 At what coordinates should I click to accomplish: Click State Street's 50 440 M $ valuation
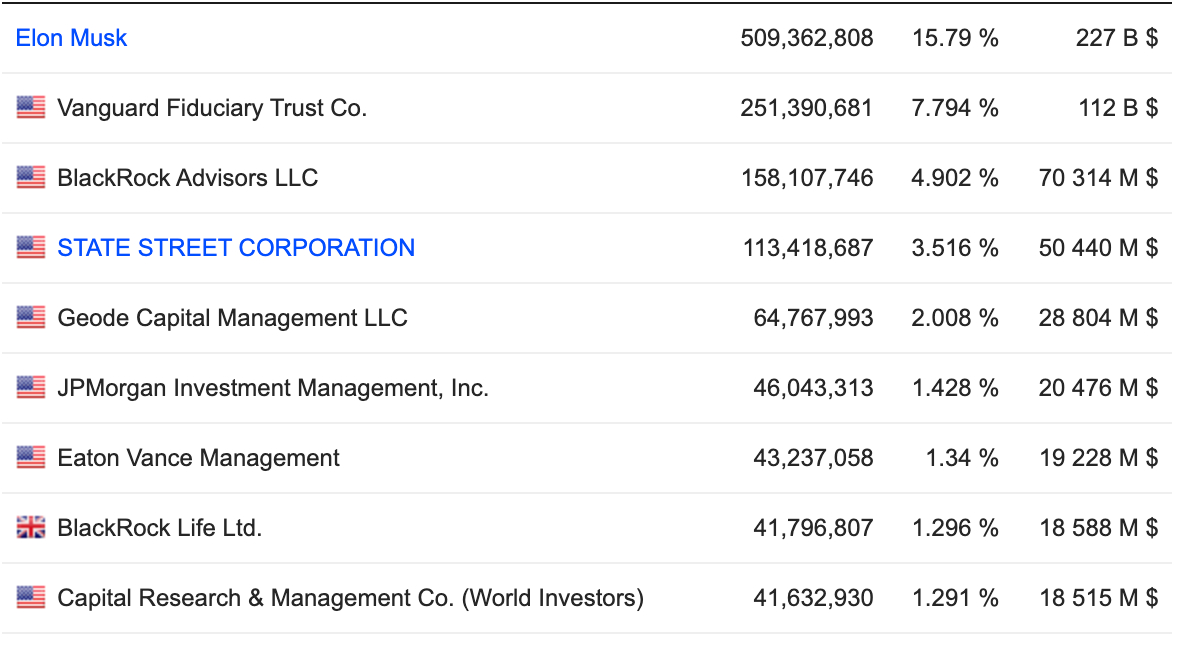(x=1098, y=248)
